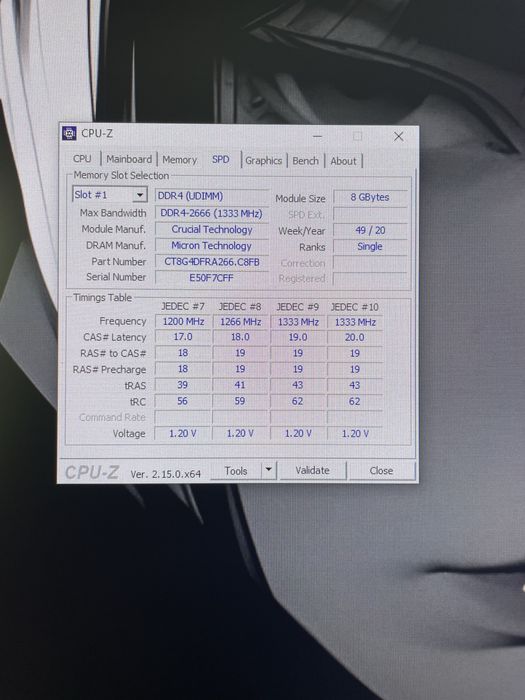Click the 1200 MHz frequency cell
The image size is (525, 700).
click(183, 321)
